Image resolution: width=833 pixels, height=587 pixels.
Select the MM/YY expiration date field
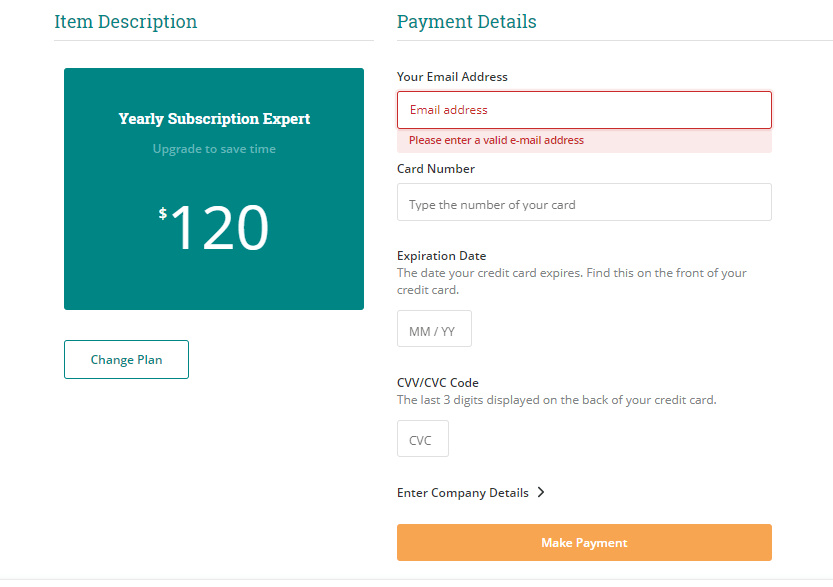pos(434,328)
